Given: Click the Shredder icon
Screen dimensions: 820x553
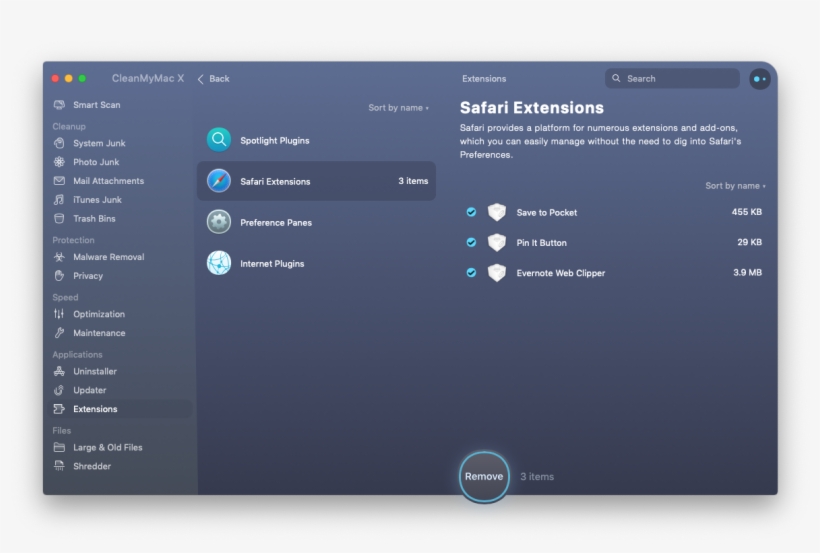Looking at the screenshot, I should pos(59,466).
